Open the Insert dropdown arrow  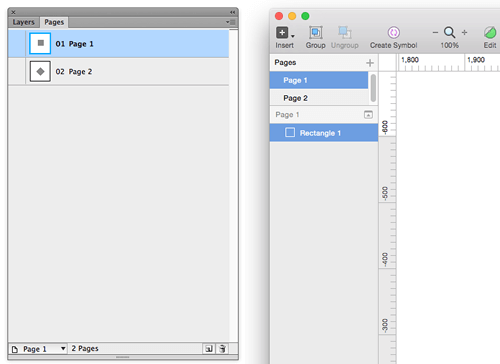293,36
